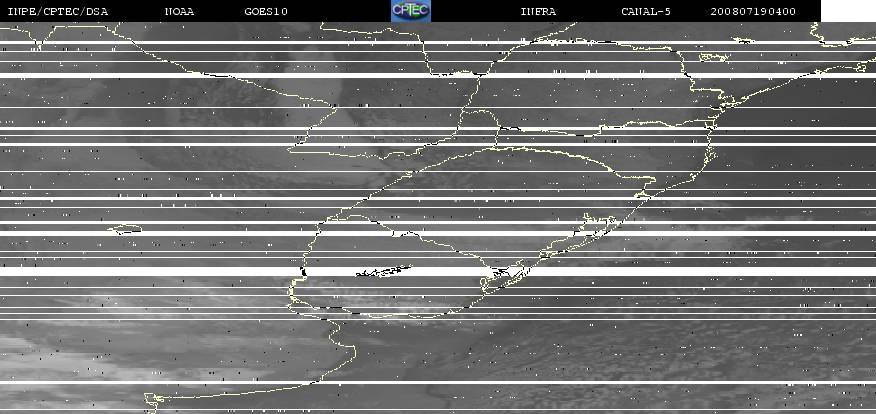Select the NOAA label in the header

click(x=180, y=11)
